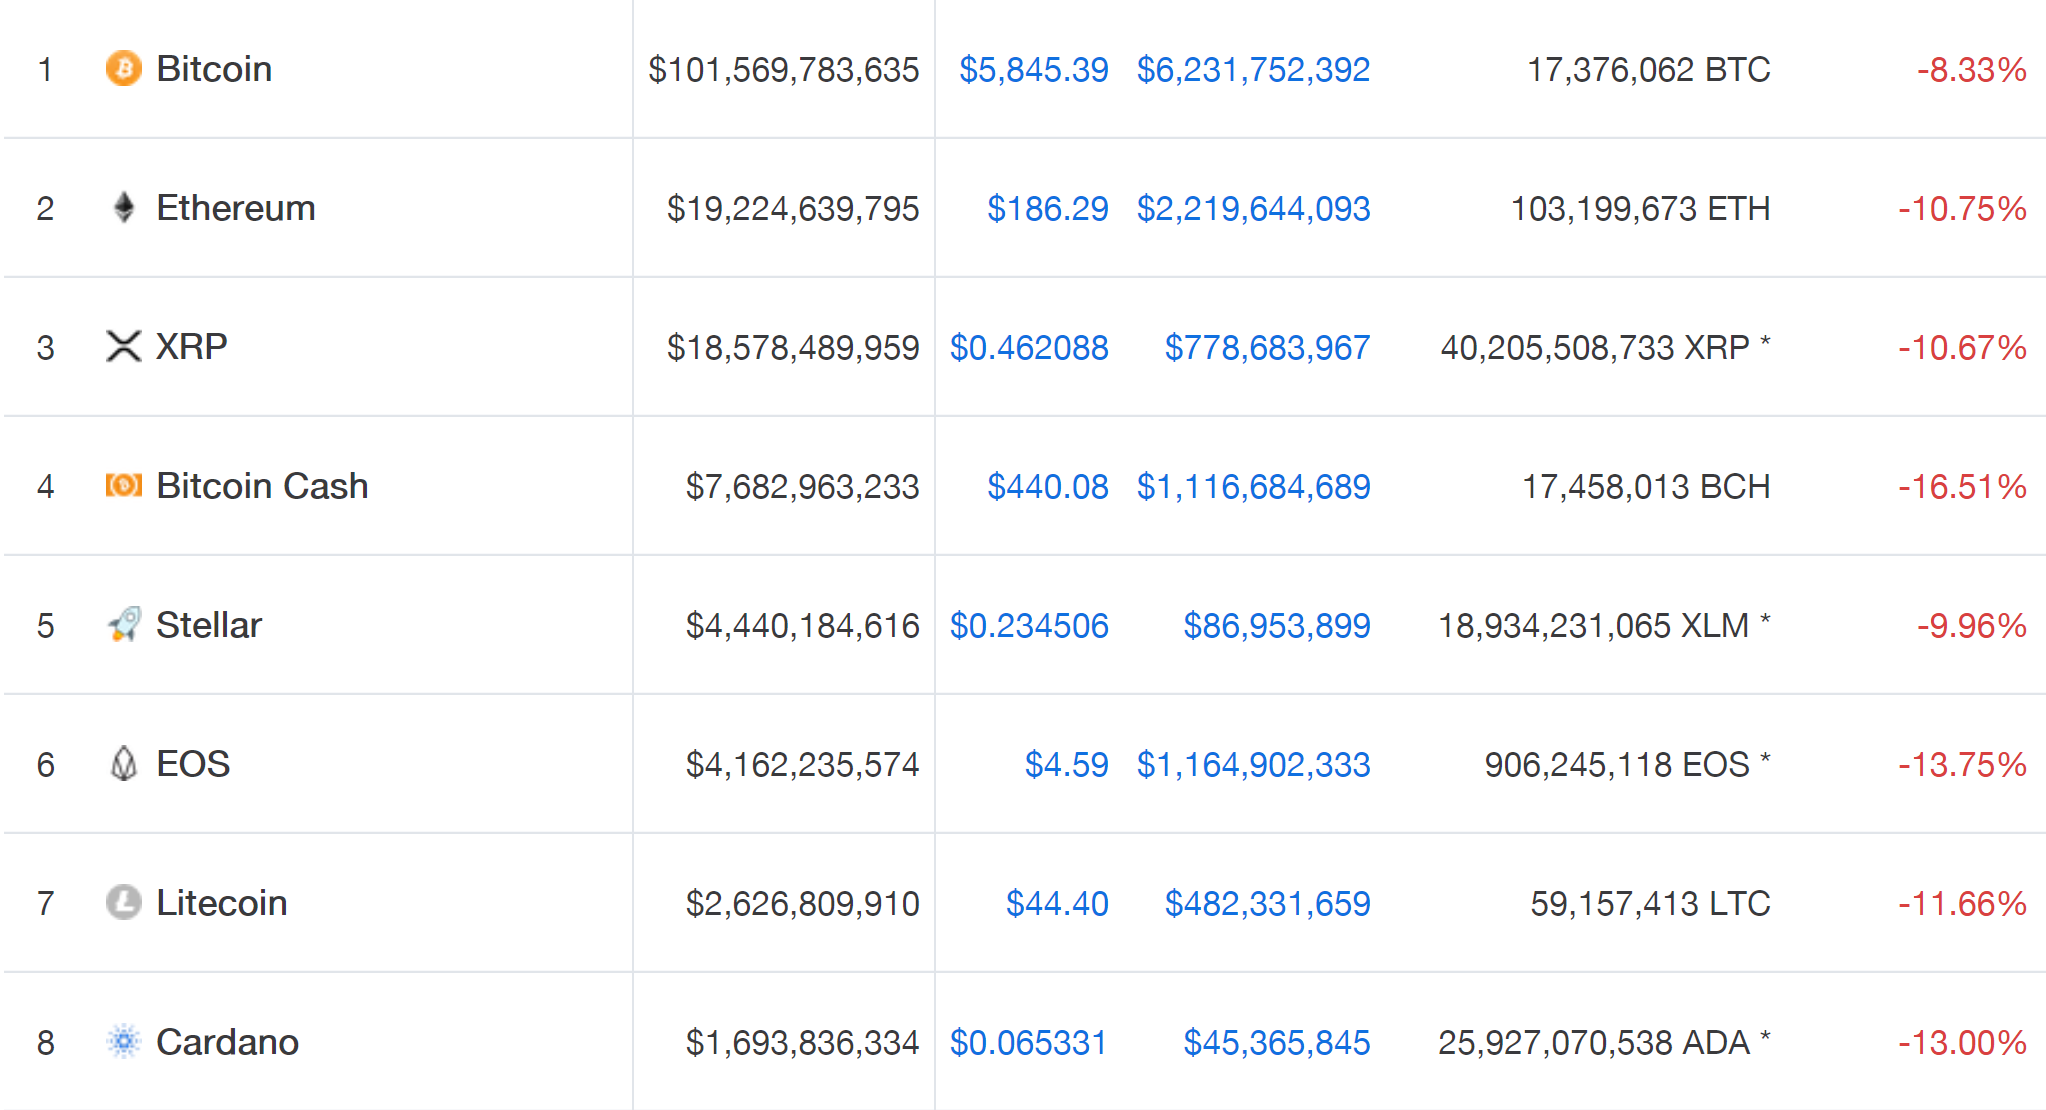Open the XRP name link

coord(192,347)
